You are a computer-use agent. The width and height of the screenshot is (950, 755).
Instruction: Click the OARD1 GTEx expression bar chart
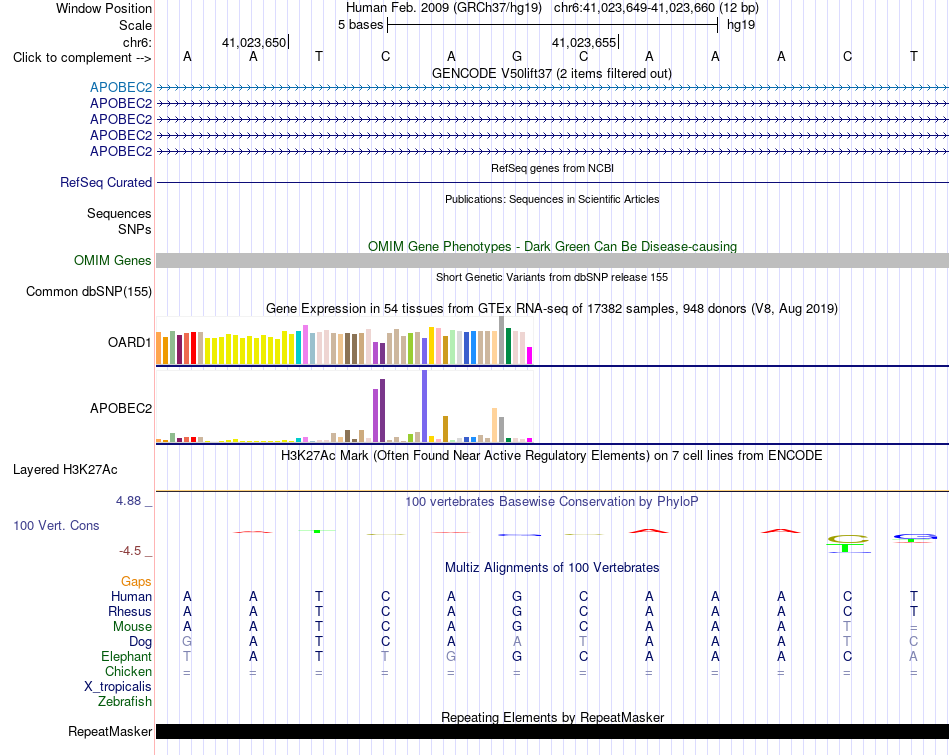(x=344, y=340)
